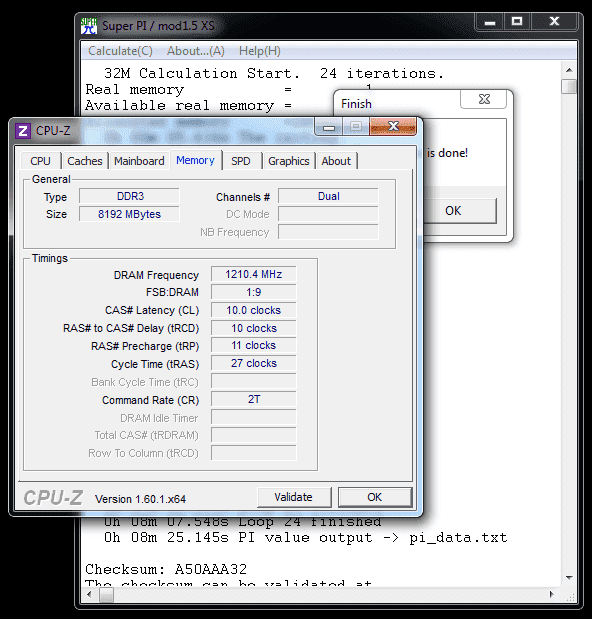Switch to the CPU tab in CPU-Z
The image size is (592, 619).
click(x=40, y=161)
